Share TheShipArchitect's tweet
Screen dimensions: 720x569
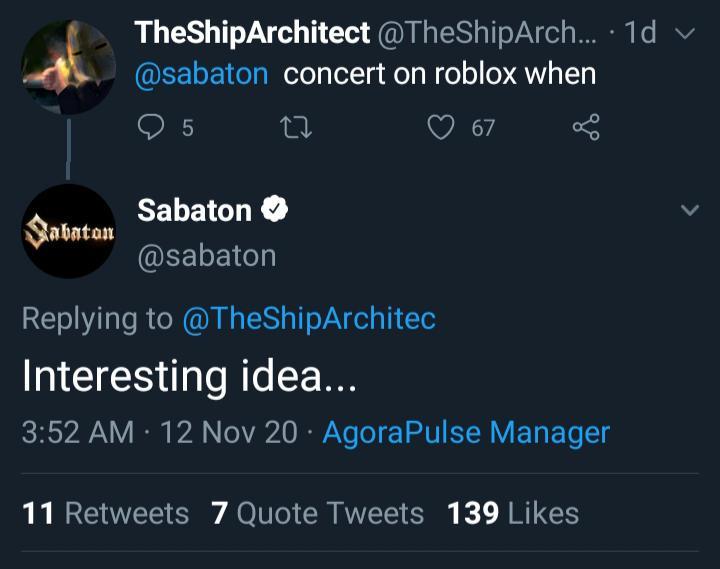click(586, 127)
